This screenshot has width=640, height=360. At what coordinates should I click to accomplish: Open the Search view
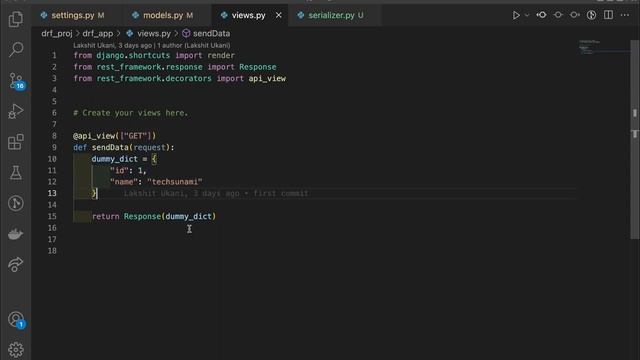point(16,49)
